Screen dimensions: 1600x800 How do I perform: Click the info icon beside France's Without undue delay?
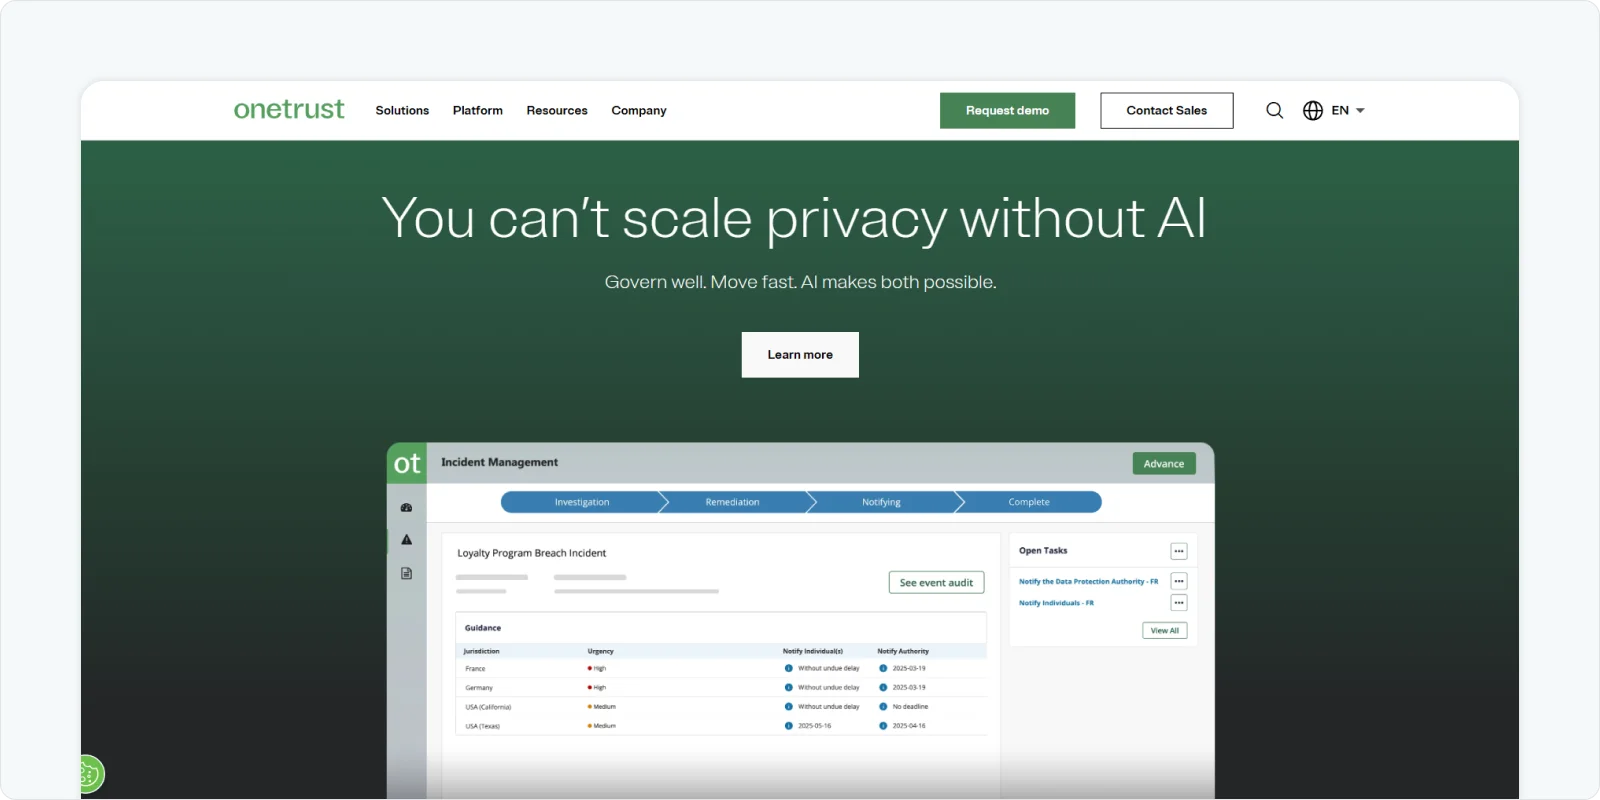point(788,668)
